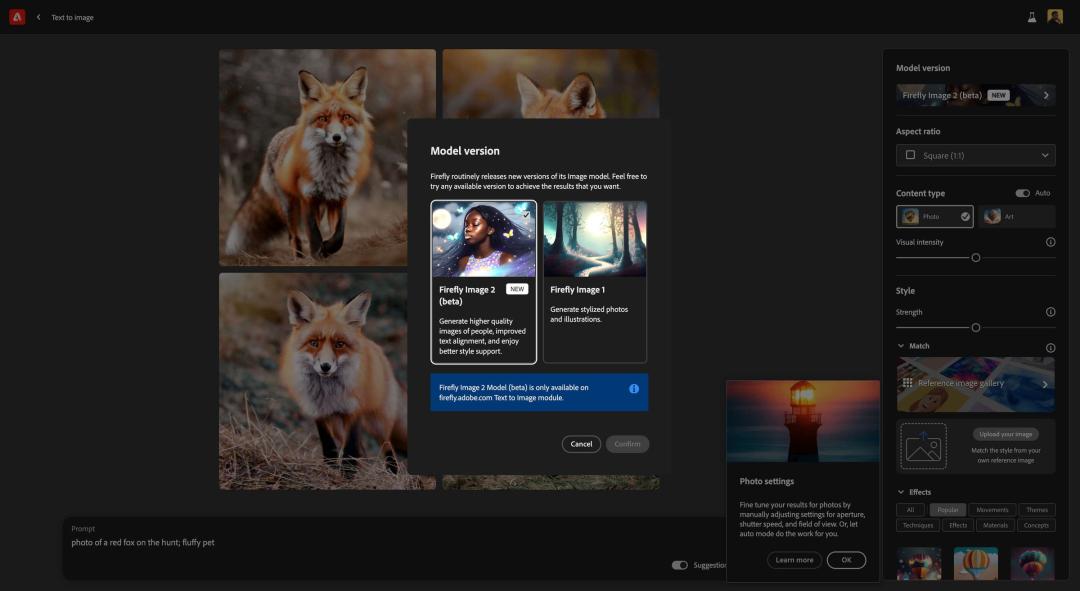Click the info icon beside Strength
Image resolution: width=1080 pixels, height=591 pixels.
pyautogui.click(x=1050, y=312)
